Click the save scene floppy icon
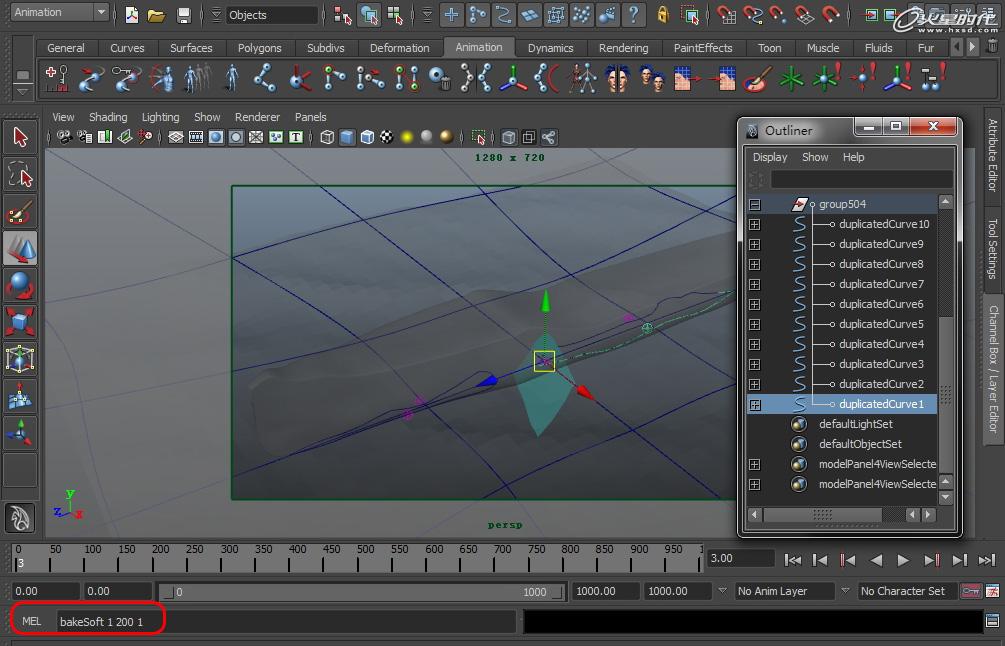 (x=183, y=15)
